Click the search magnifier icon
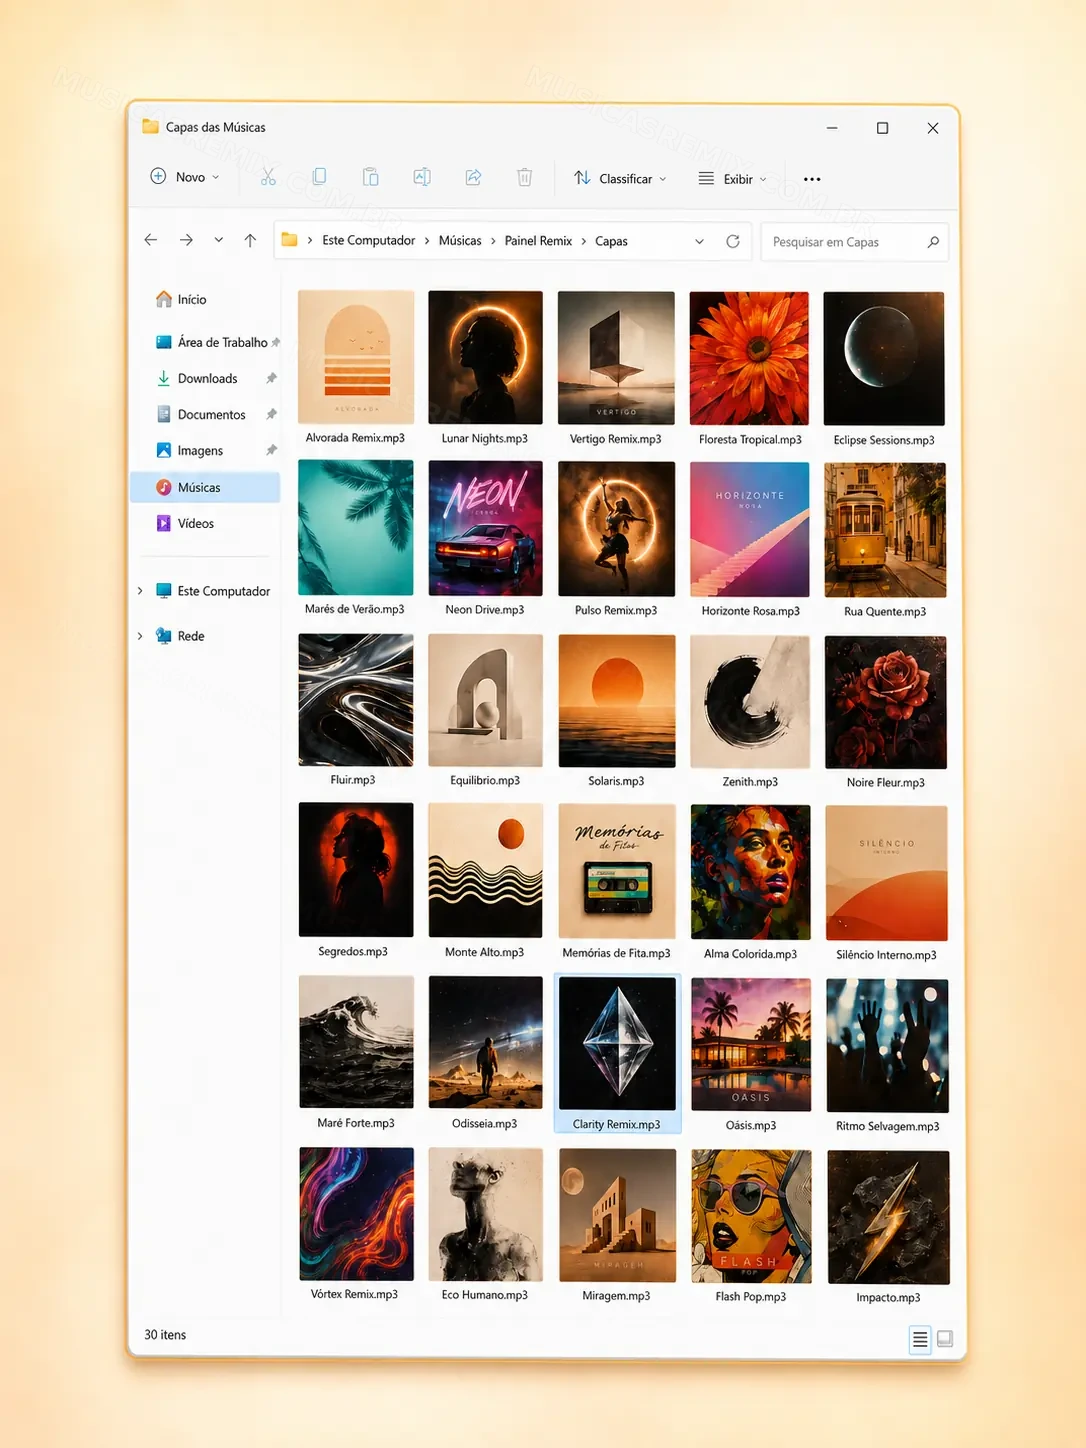1086x1448 pixels. [933, 242]
